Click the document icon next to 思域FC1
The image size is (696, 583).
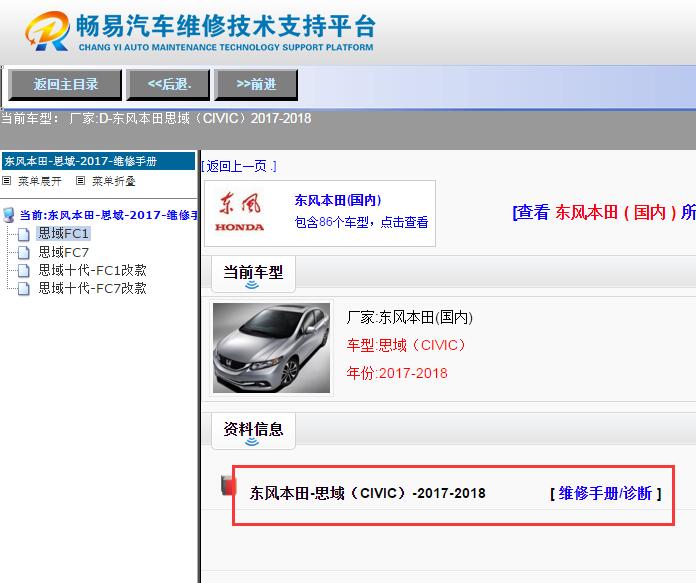pyautogui.click(x=24, y=234)
